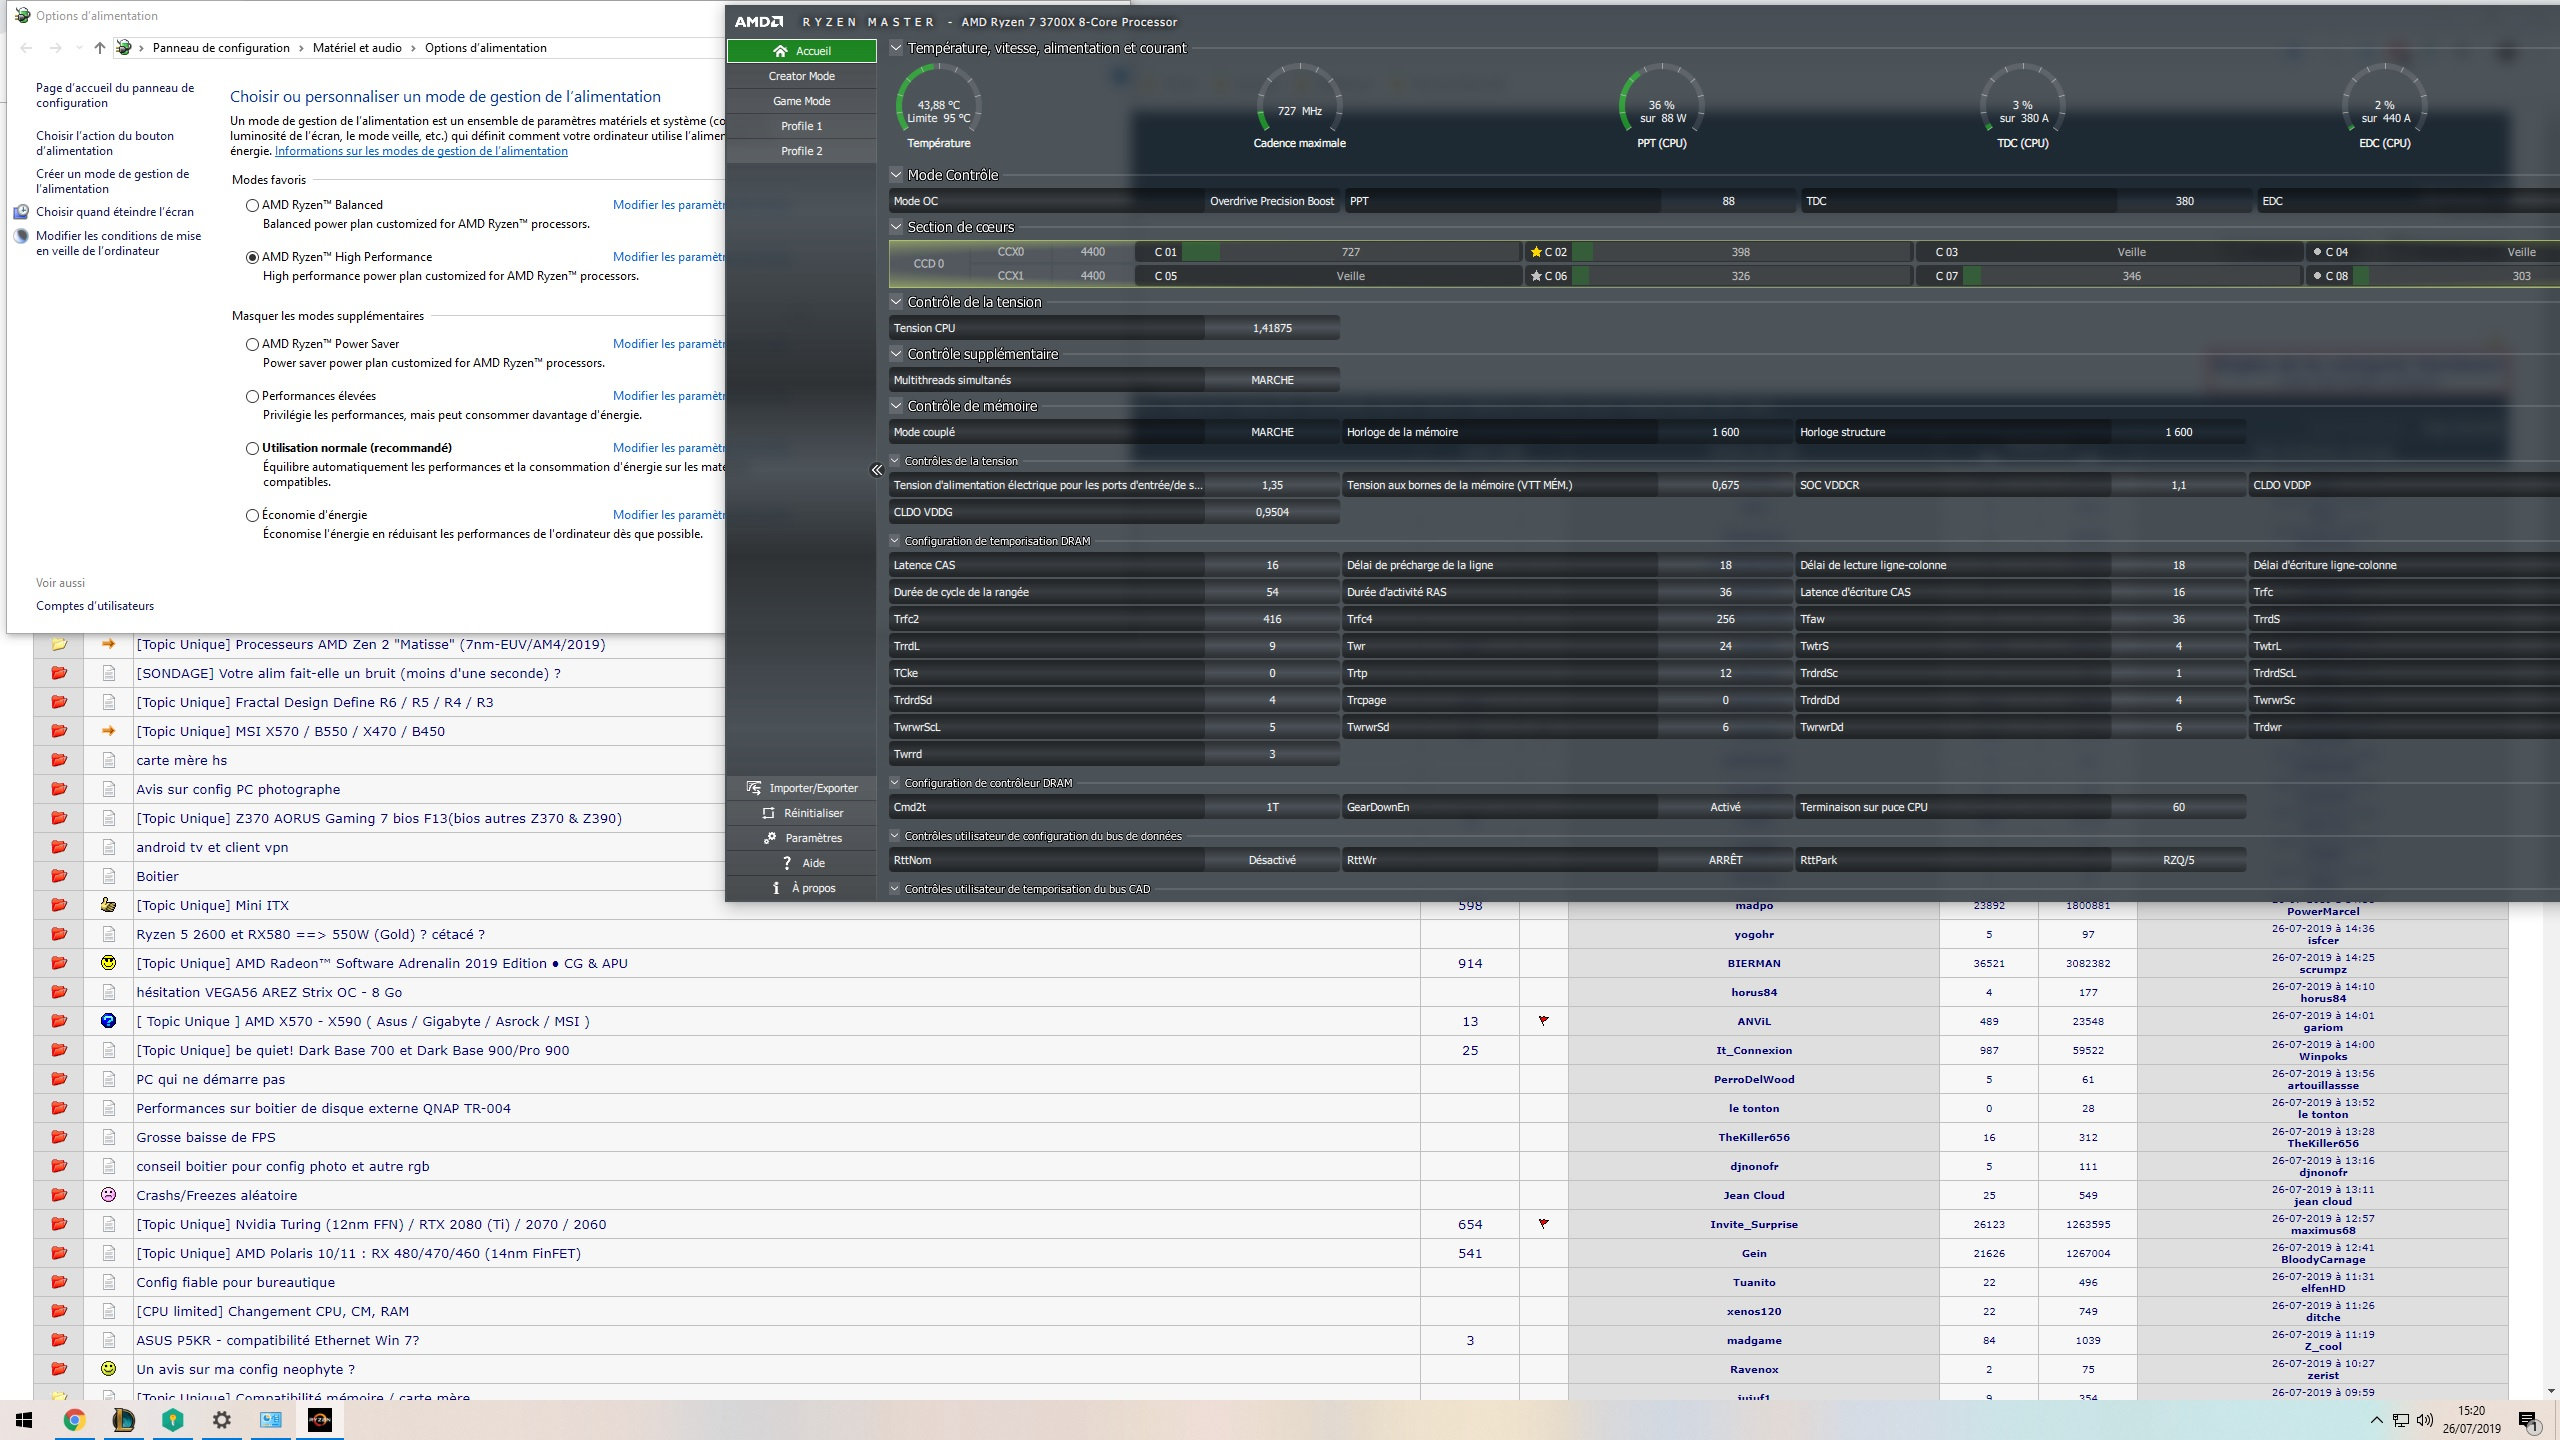
Task: Open Paramètres gears in Ryzen Master sidebar
Action: click(770, 838)
